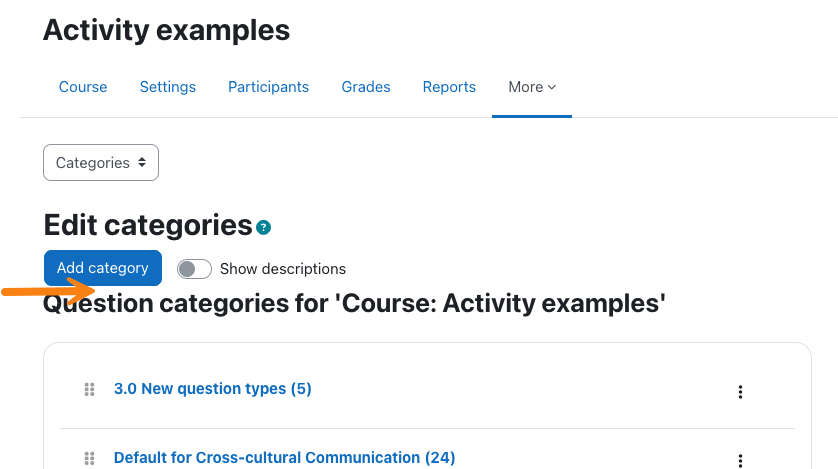Open the three-dot menu for Cross-cultural Communication category
Screen dimensions: 838x469
740,460
